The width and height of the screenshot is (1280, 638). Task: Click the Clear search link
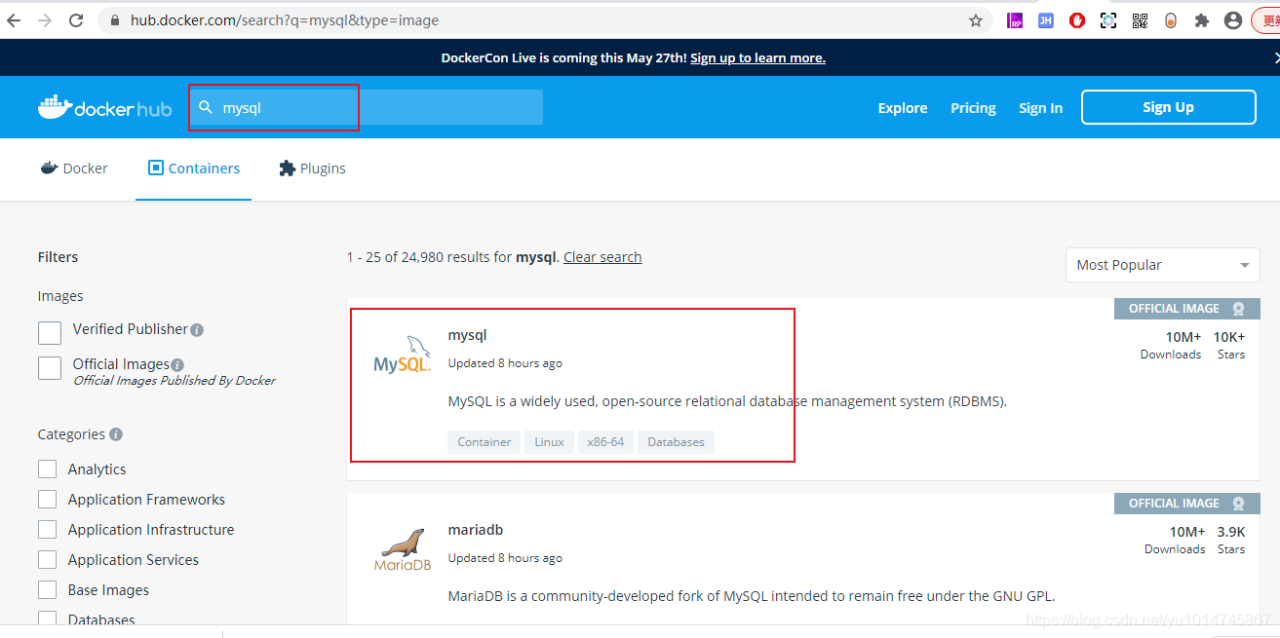[x=603, y=257]
